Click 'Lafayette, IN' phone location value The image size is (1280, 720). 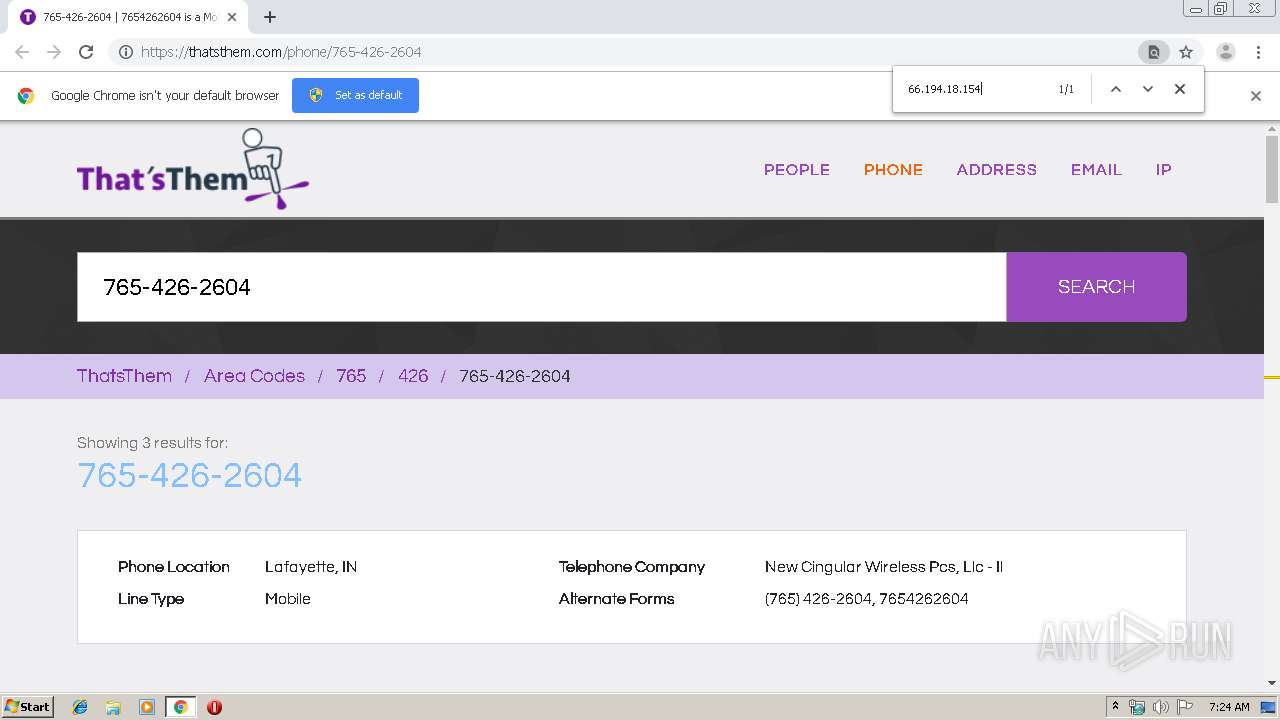coord(311,567)
